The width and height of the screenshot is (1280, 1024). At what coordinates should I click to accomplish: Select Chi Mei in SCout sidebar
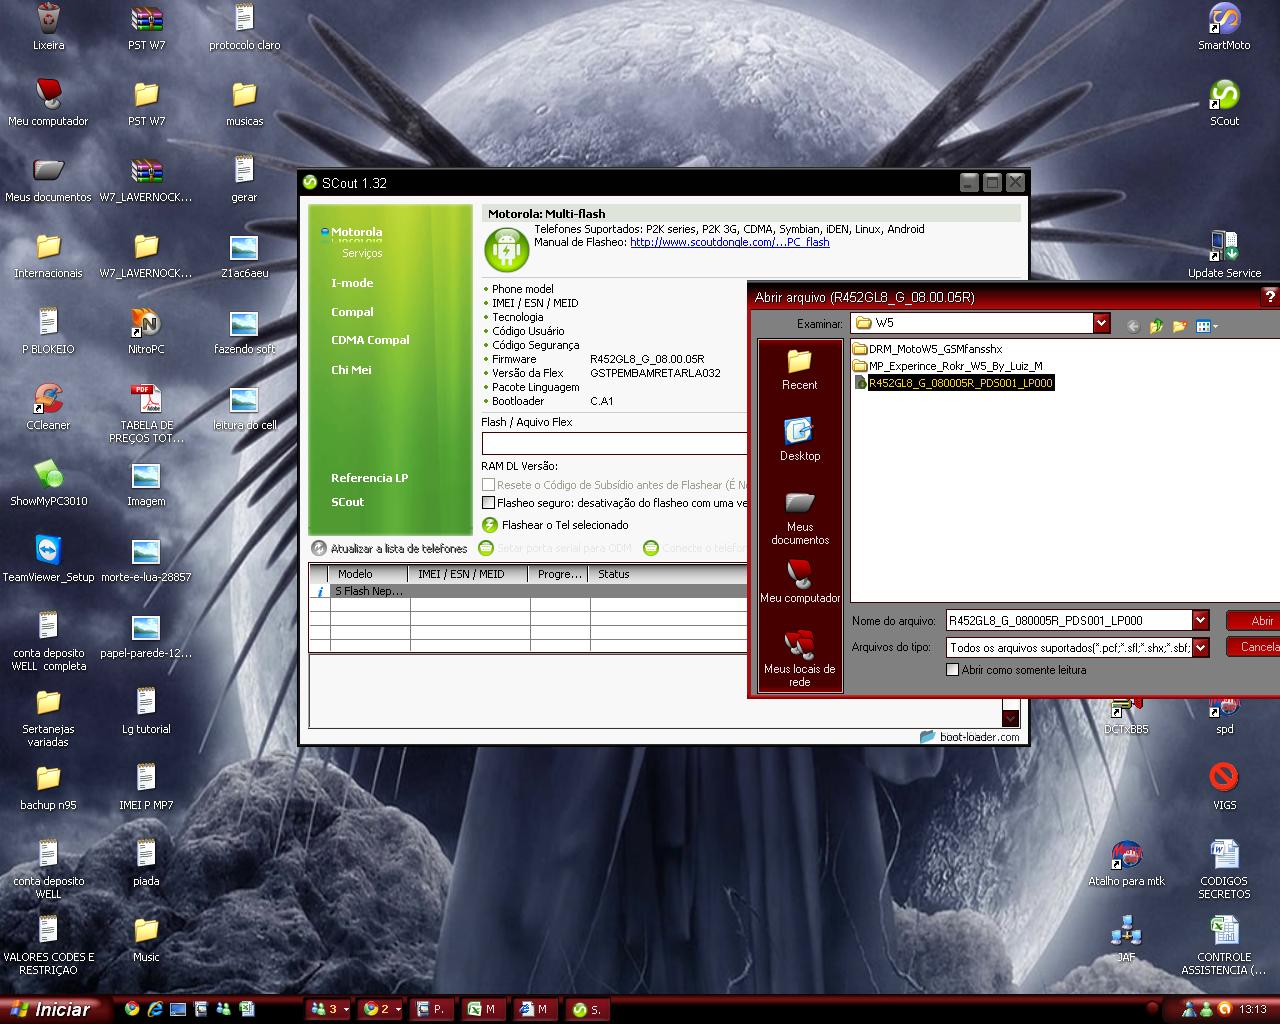(351, 370)
